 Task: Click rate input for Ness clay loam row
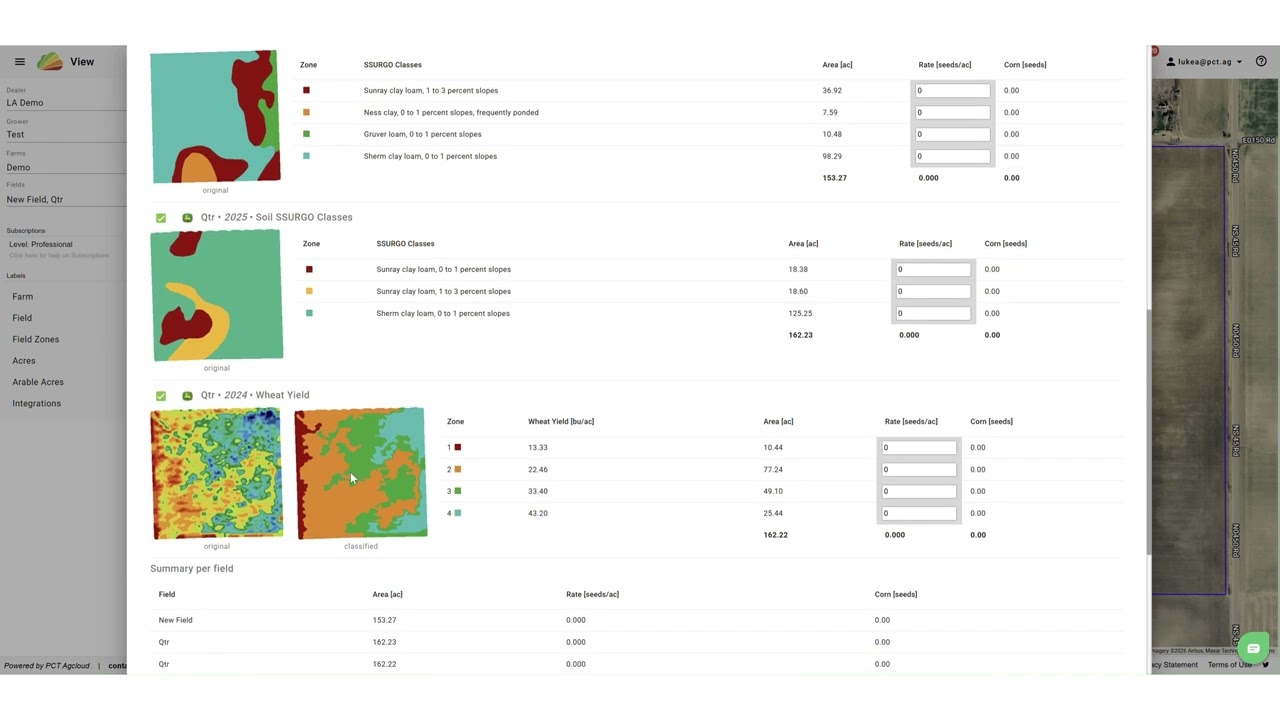coord(952,112)
